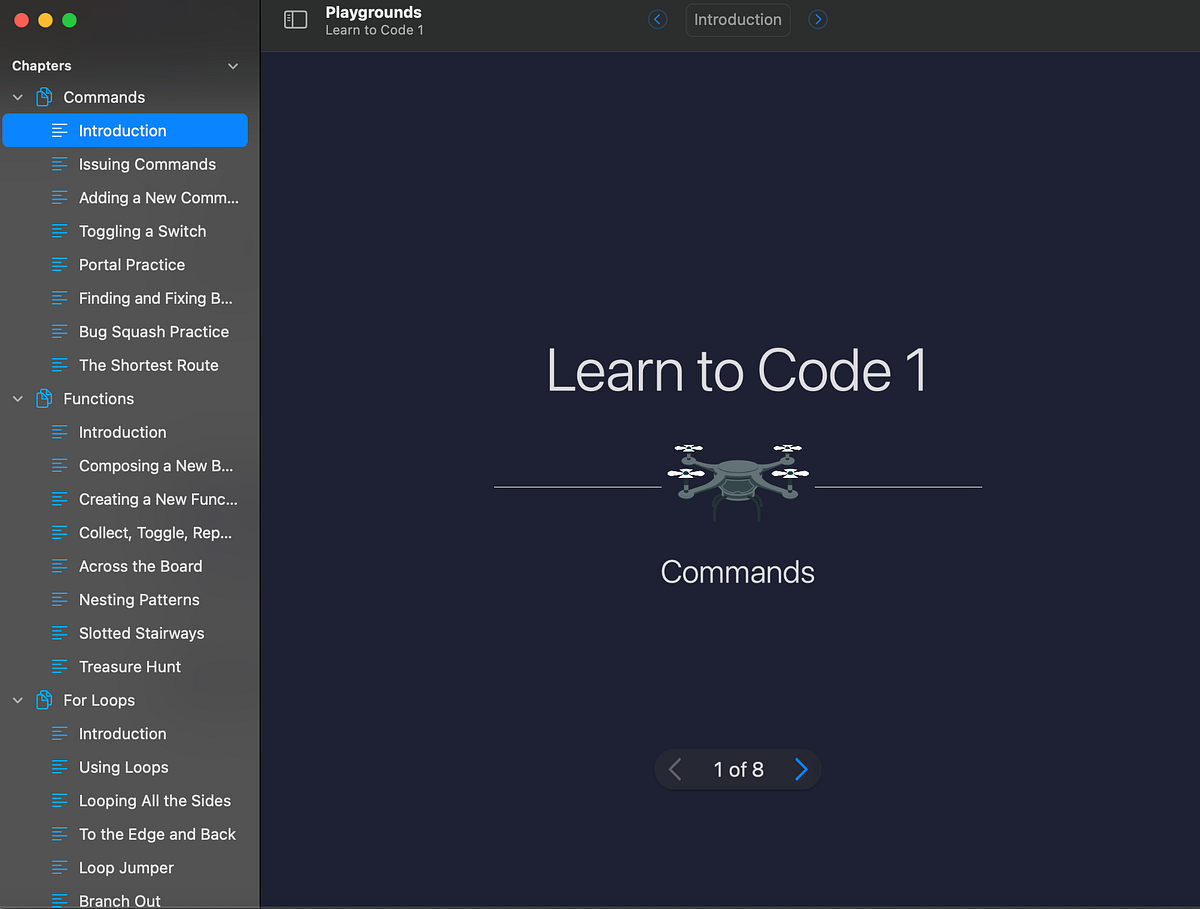The image size is (1200, 909).
Task: Collapse the Commands chapter
Action: pos(17,97)
